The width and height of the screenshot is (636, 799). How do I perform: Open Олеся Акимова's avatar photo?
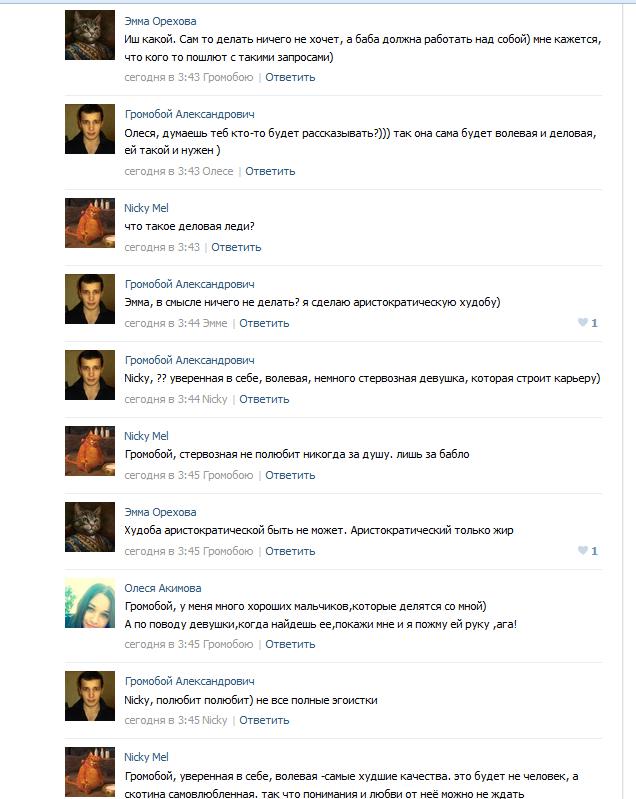coord(90,603)
